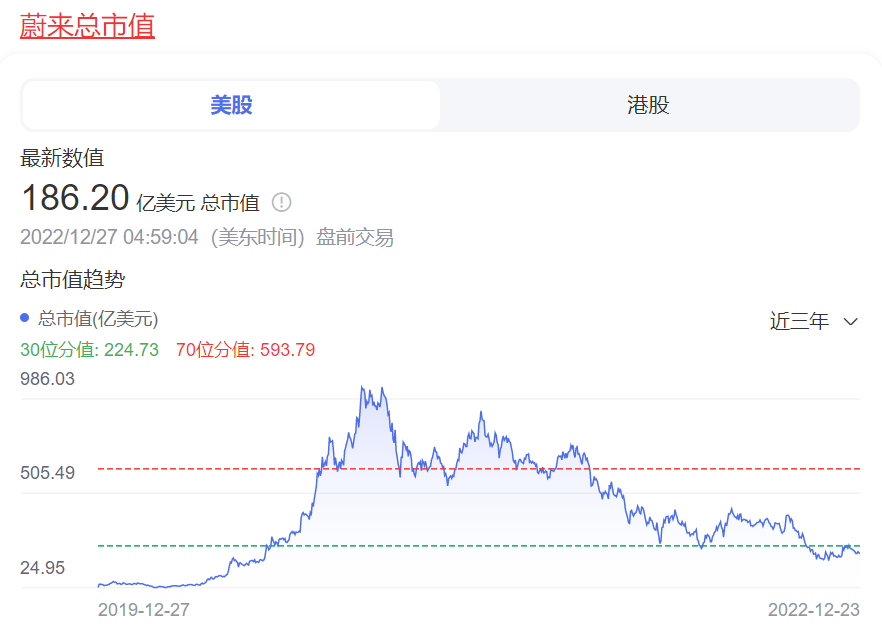Viewport: 882px width, 633px height.
Task: Click the 2019-12-27 start date label
Action: 143,609
